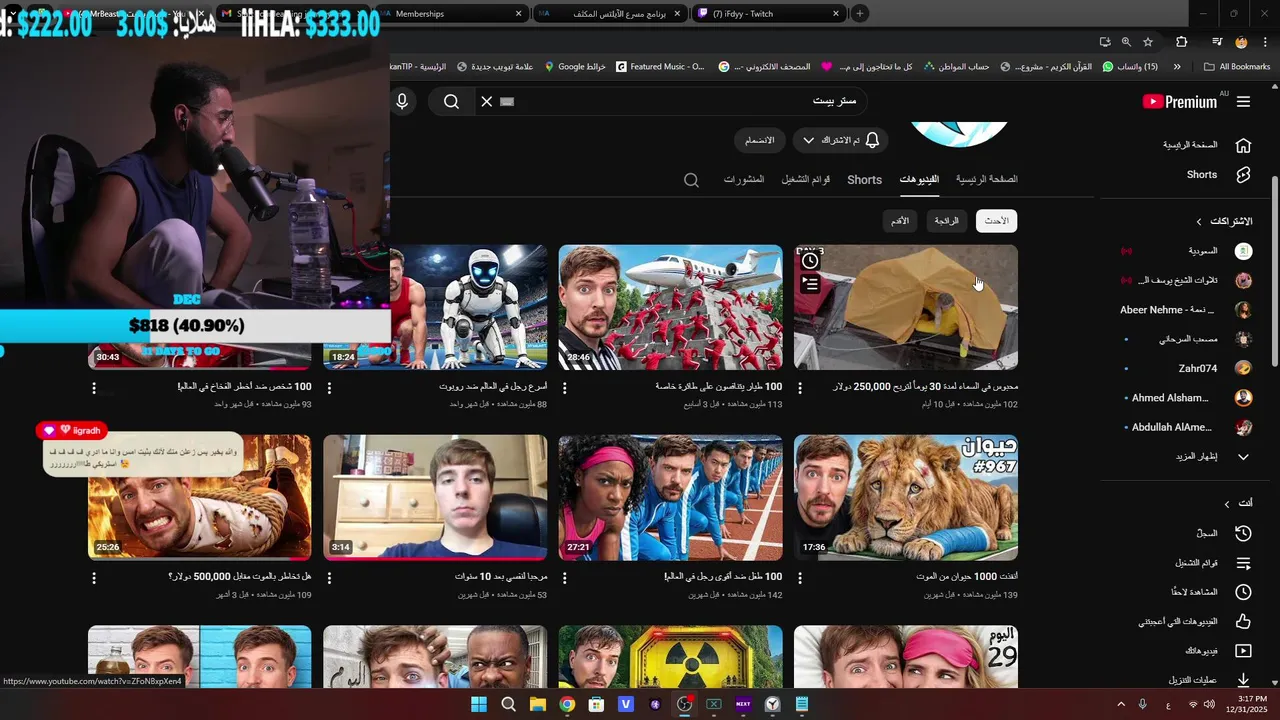Bookmark this page with star icon
This screenshot has height=720, width=1280.
(x=1148, y=42)
